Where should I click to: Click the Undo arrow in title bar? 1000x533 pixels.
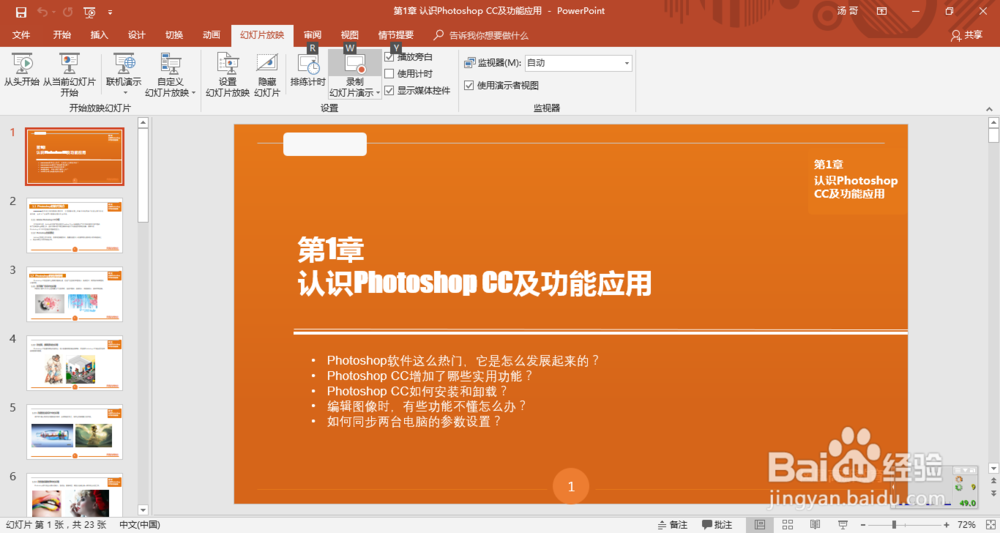(42, 11)
